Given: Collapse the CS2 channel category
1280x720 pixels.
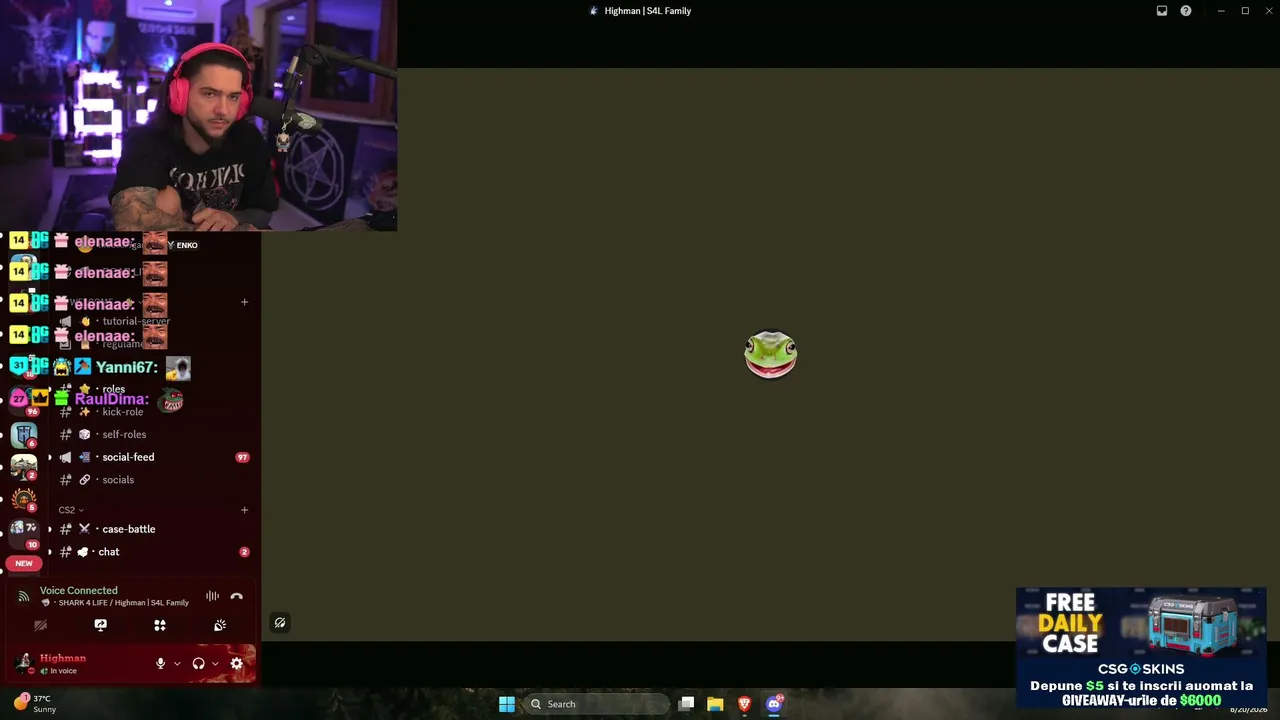Looking at the screenshot, I should 71,510.
